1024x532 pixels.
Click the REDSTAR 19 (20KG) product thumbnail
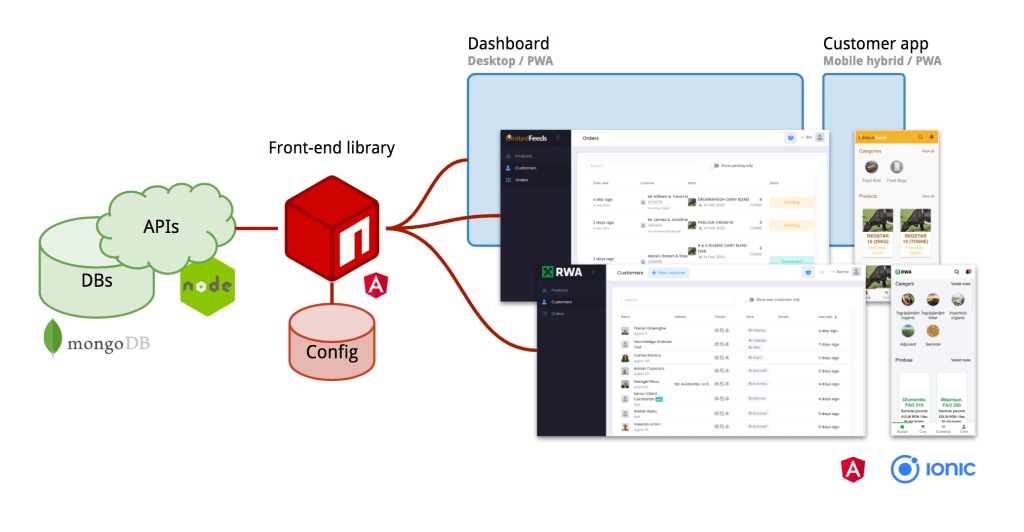coord(878,222)
